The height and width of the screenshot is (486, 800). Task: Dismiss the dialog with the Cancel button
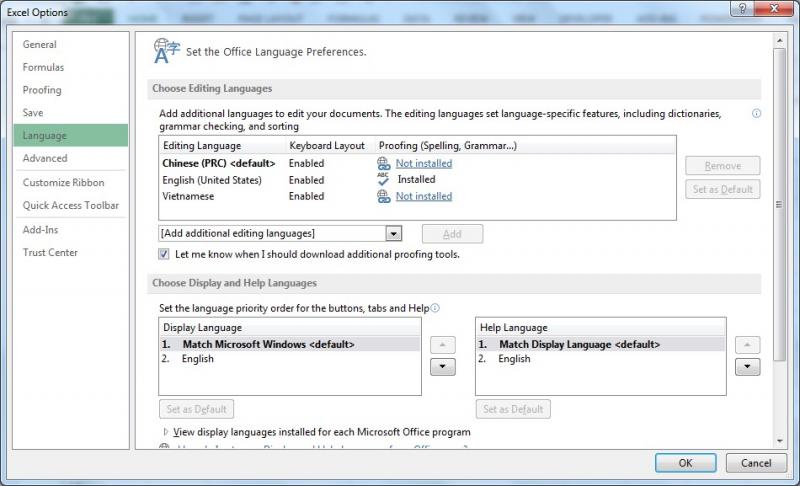756,463
